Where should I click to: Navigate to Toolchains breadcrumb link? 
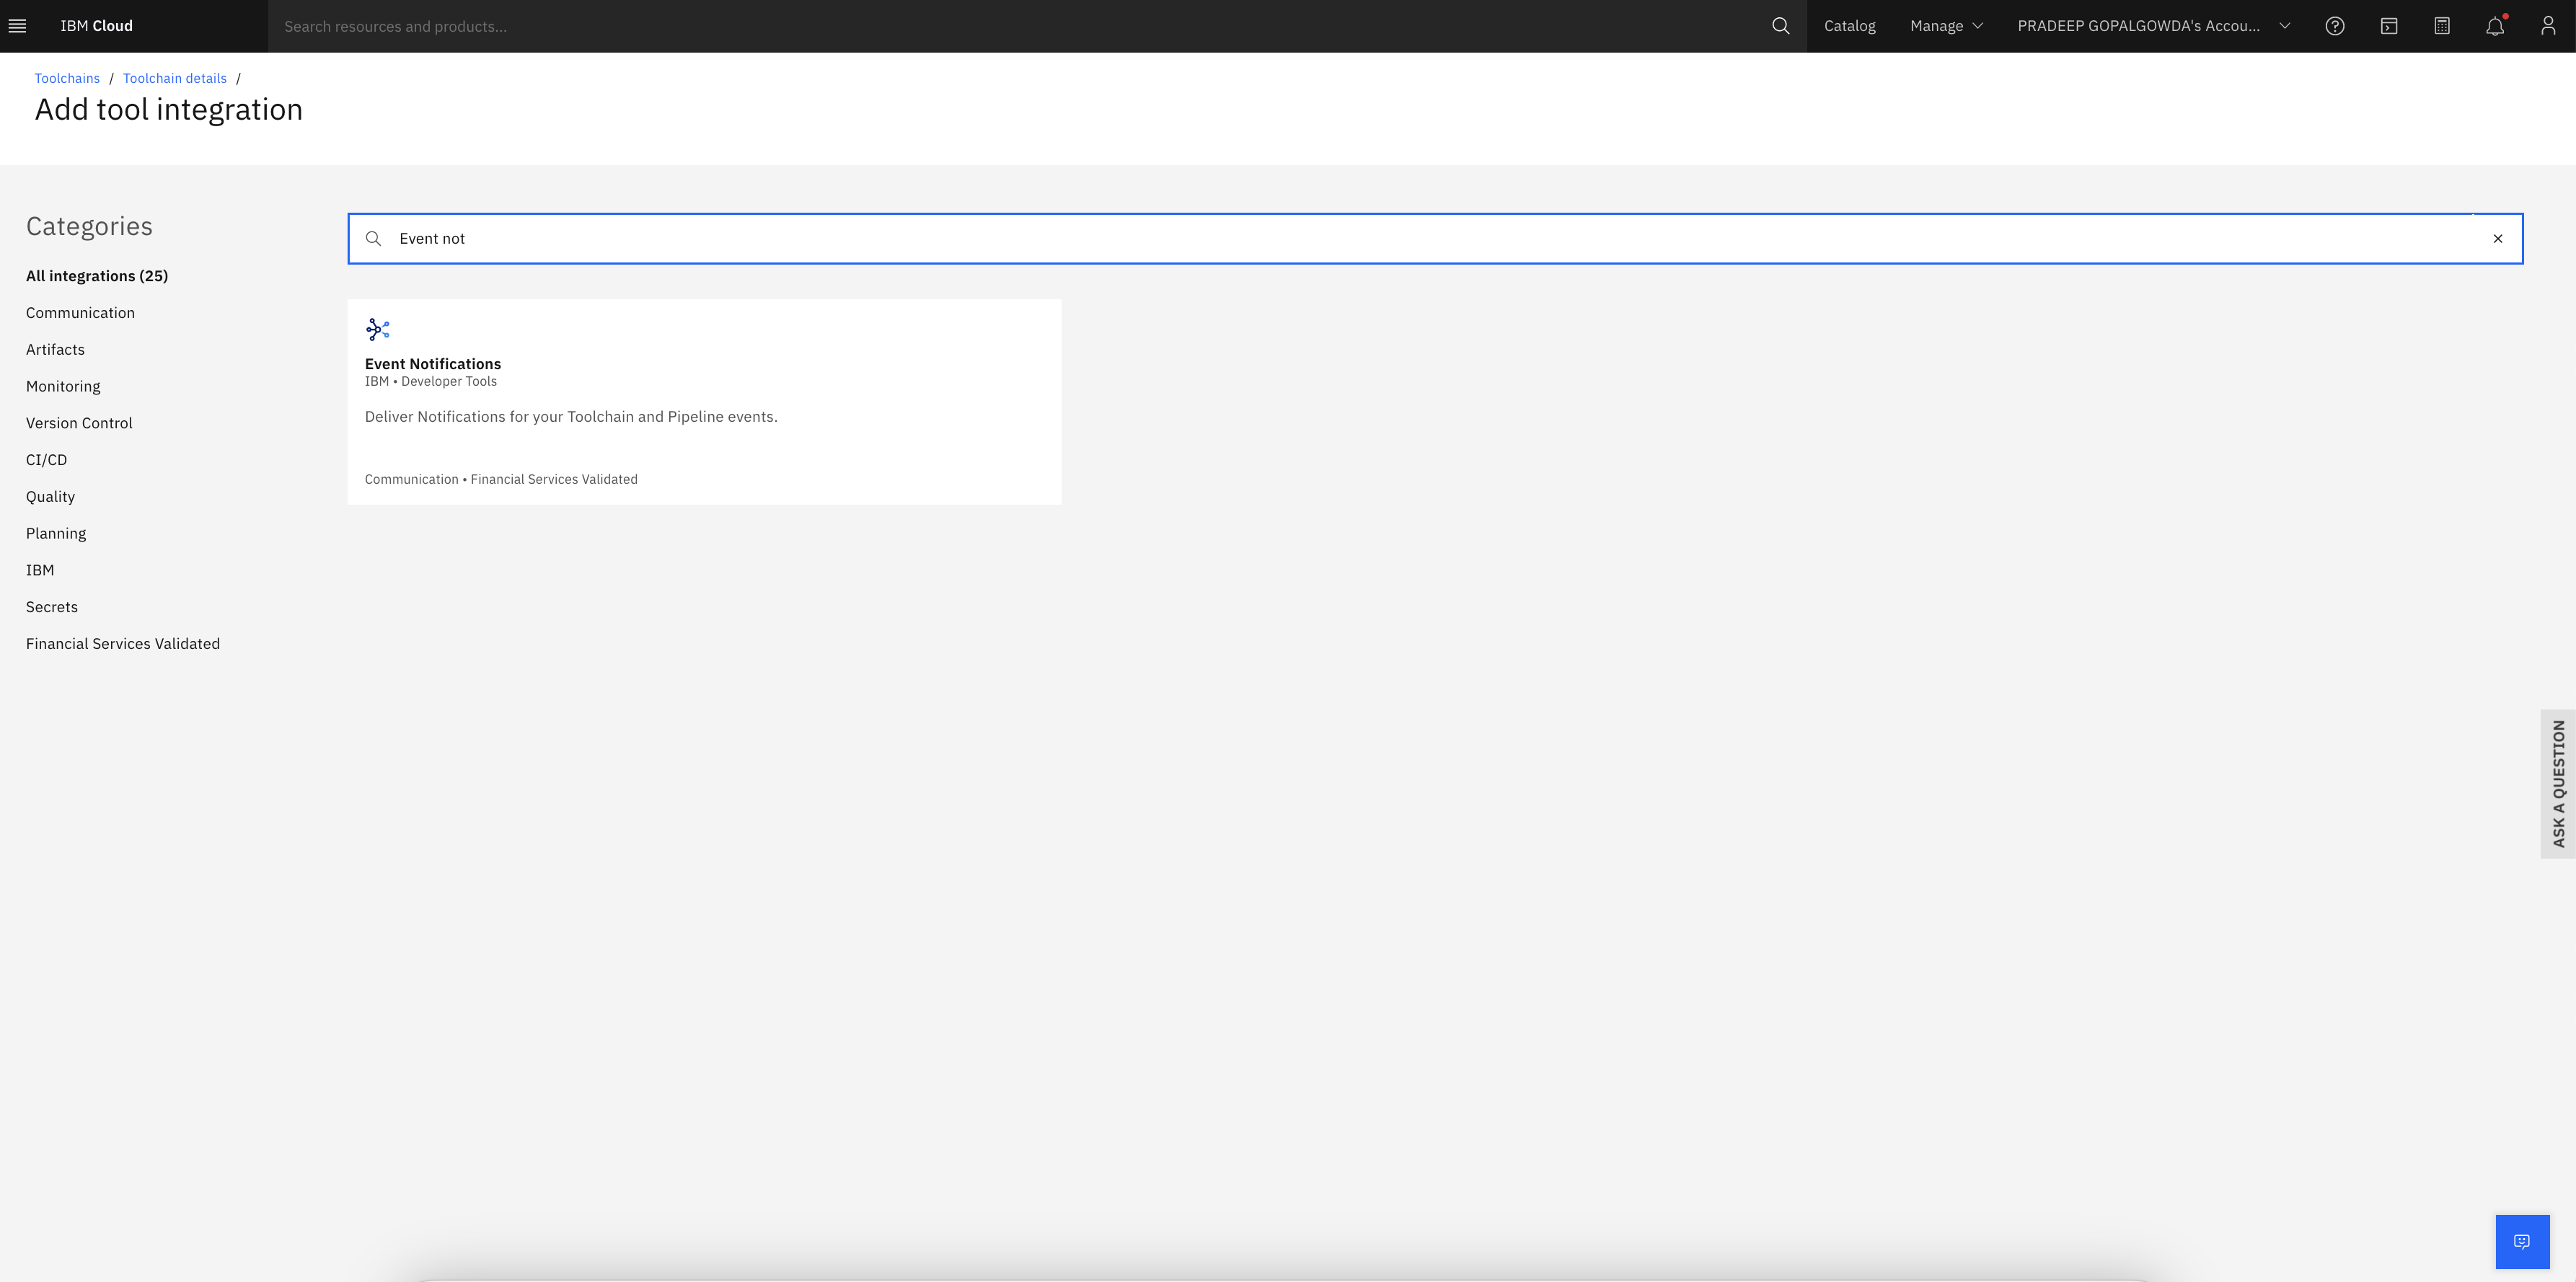67,77
